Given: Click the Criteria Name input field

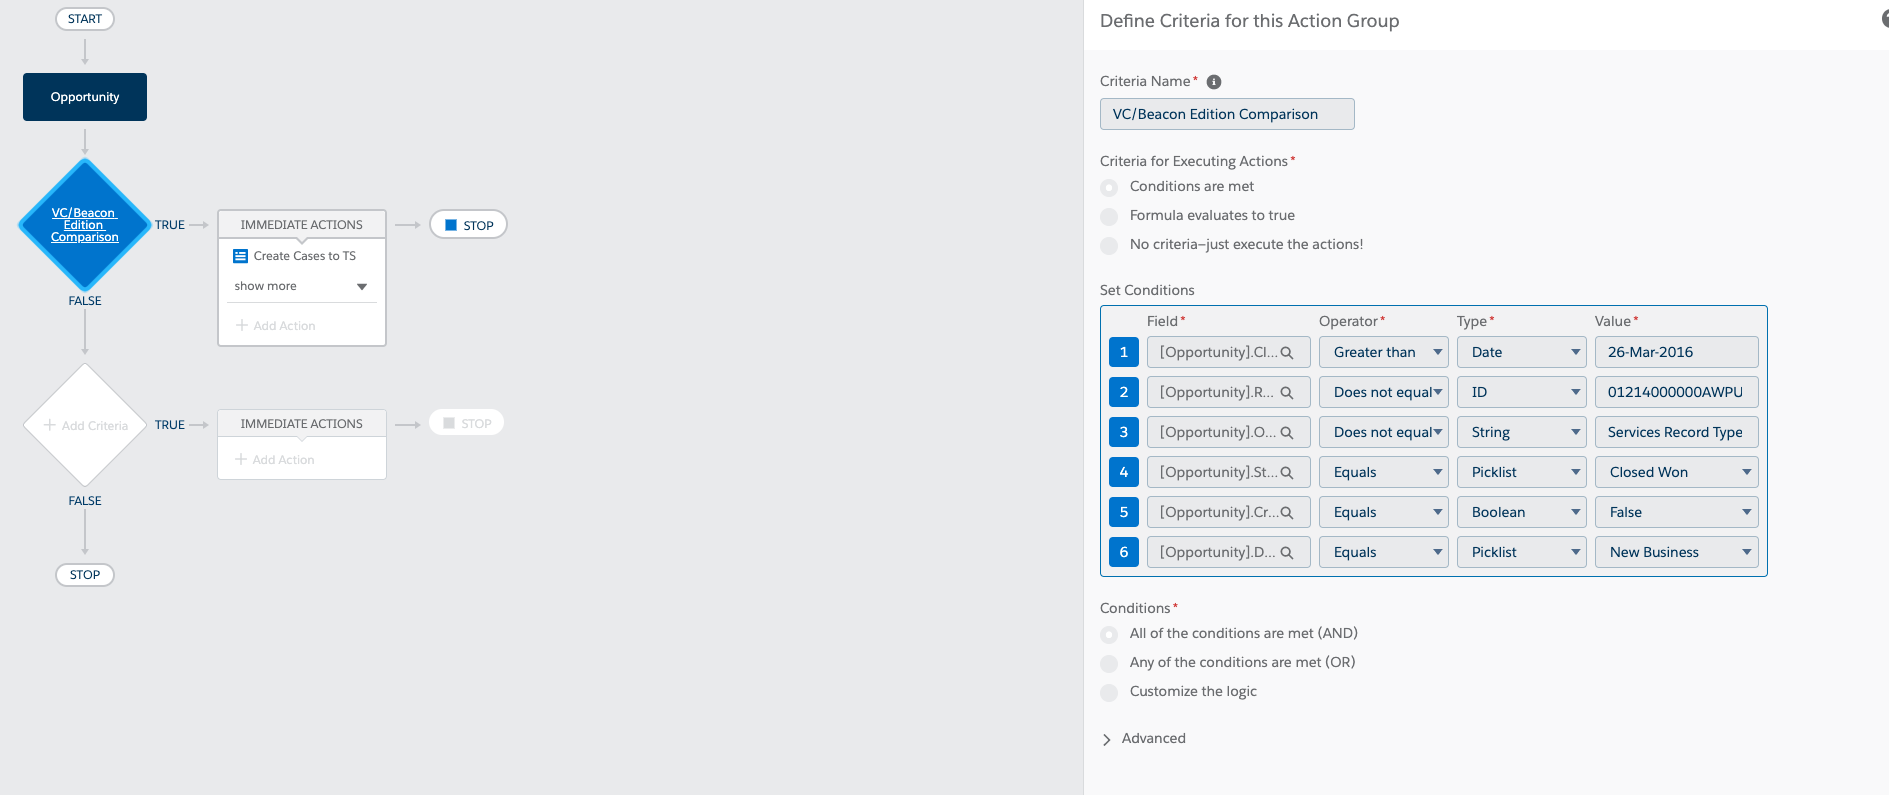Looking at the screenshot, I should (x=1227, y=114).
